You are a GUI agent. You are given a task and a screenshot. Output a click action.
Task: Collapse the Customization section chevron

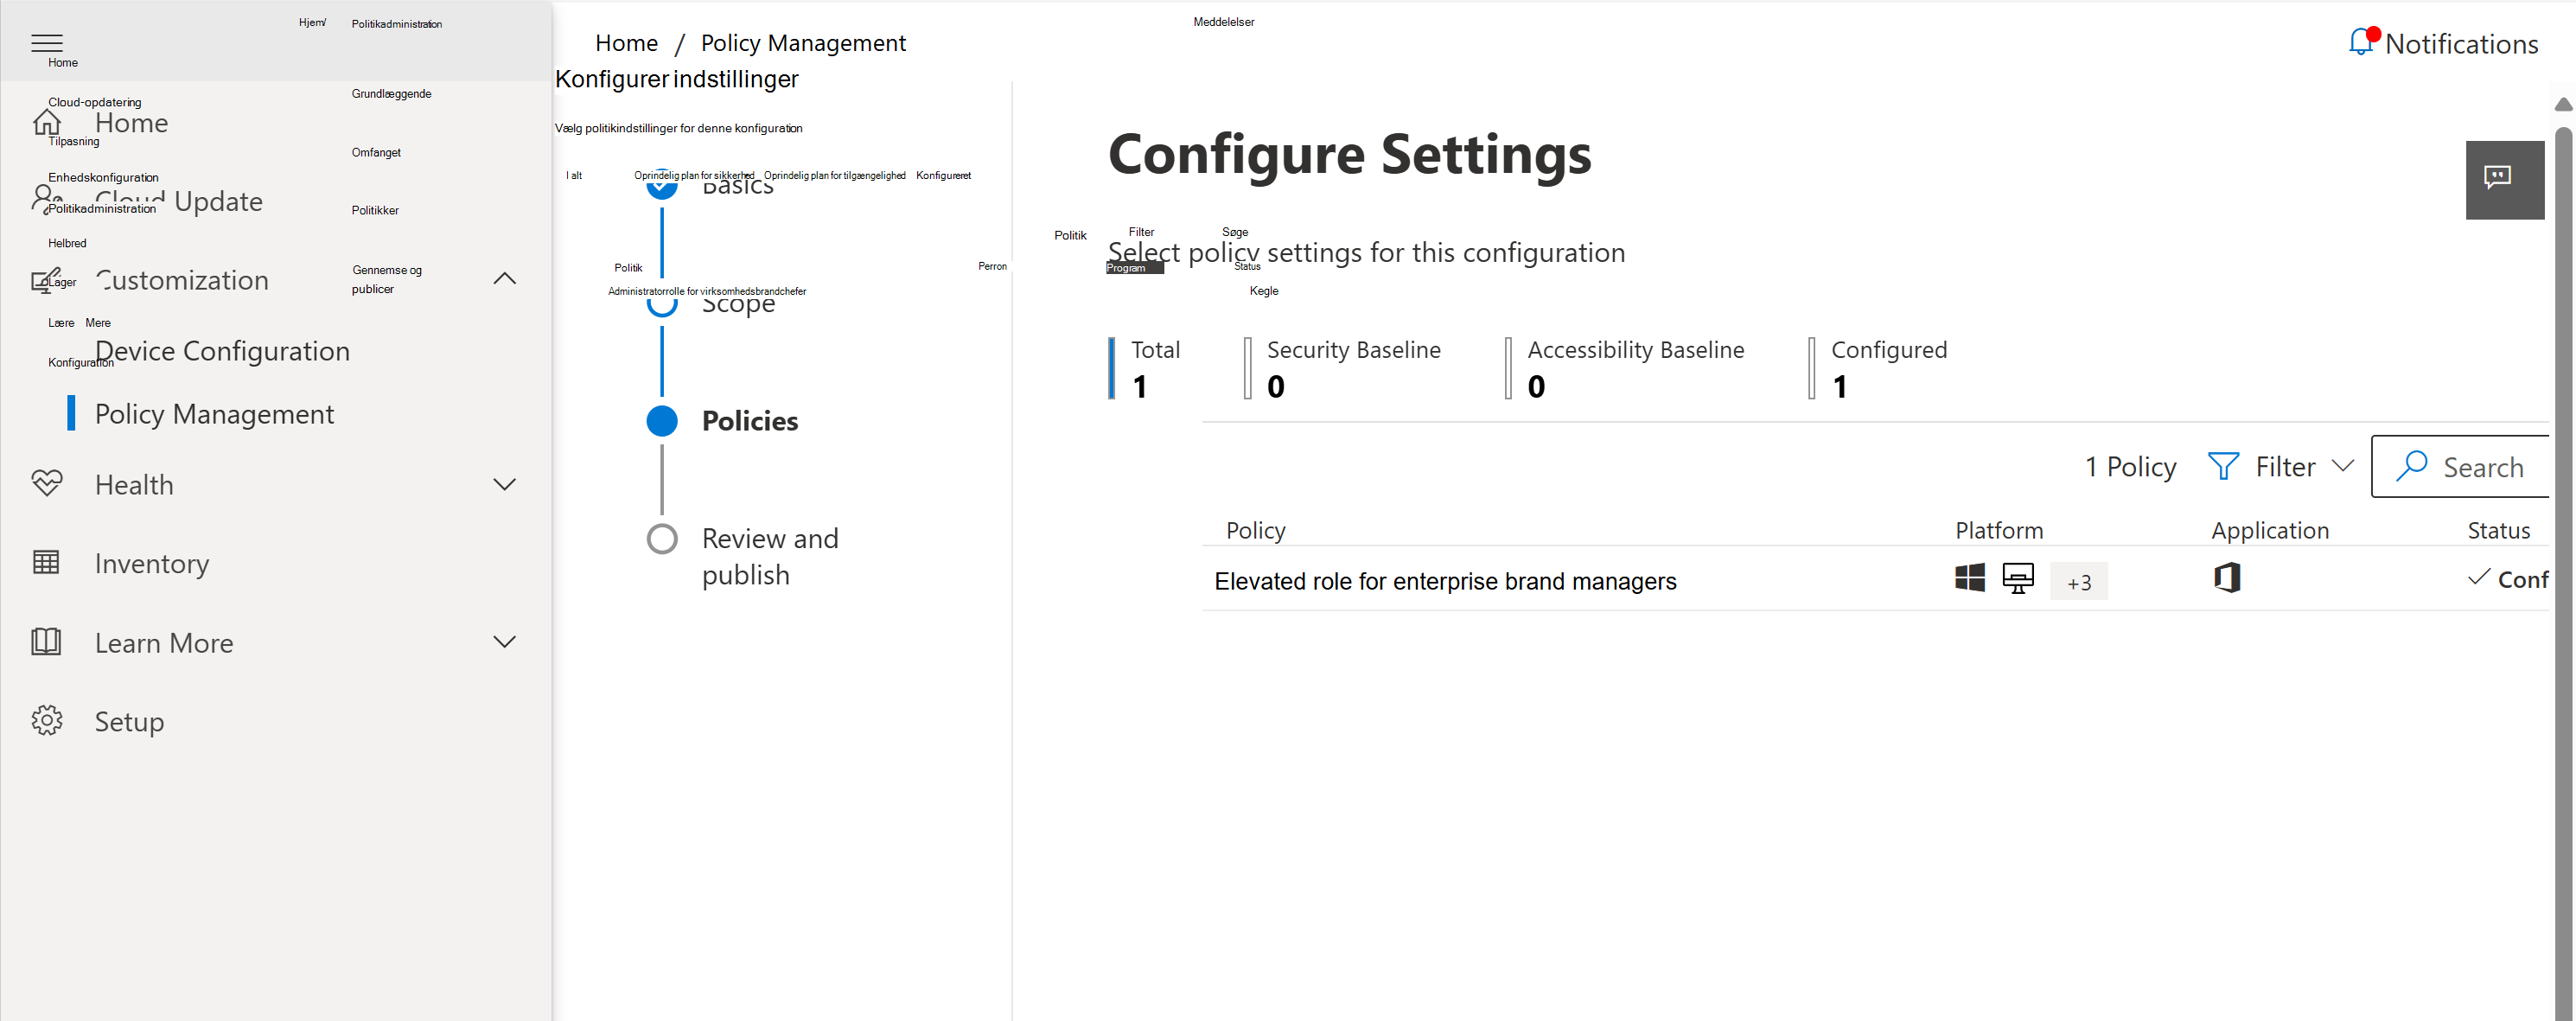click(x=505, y=279)
